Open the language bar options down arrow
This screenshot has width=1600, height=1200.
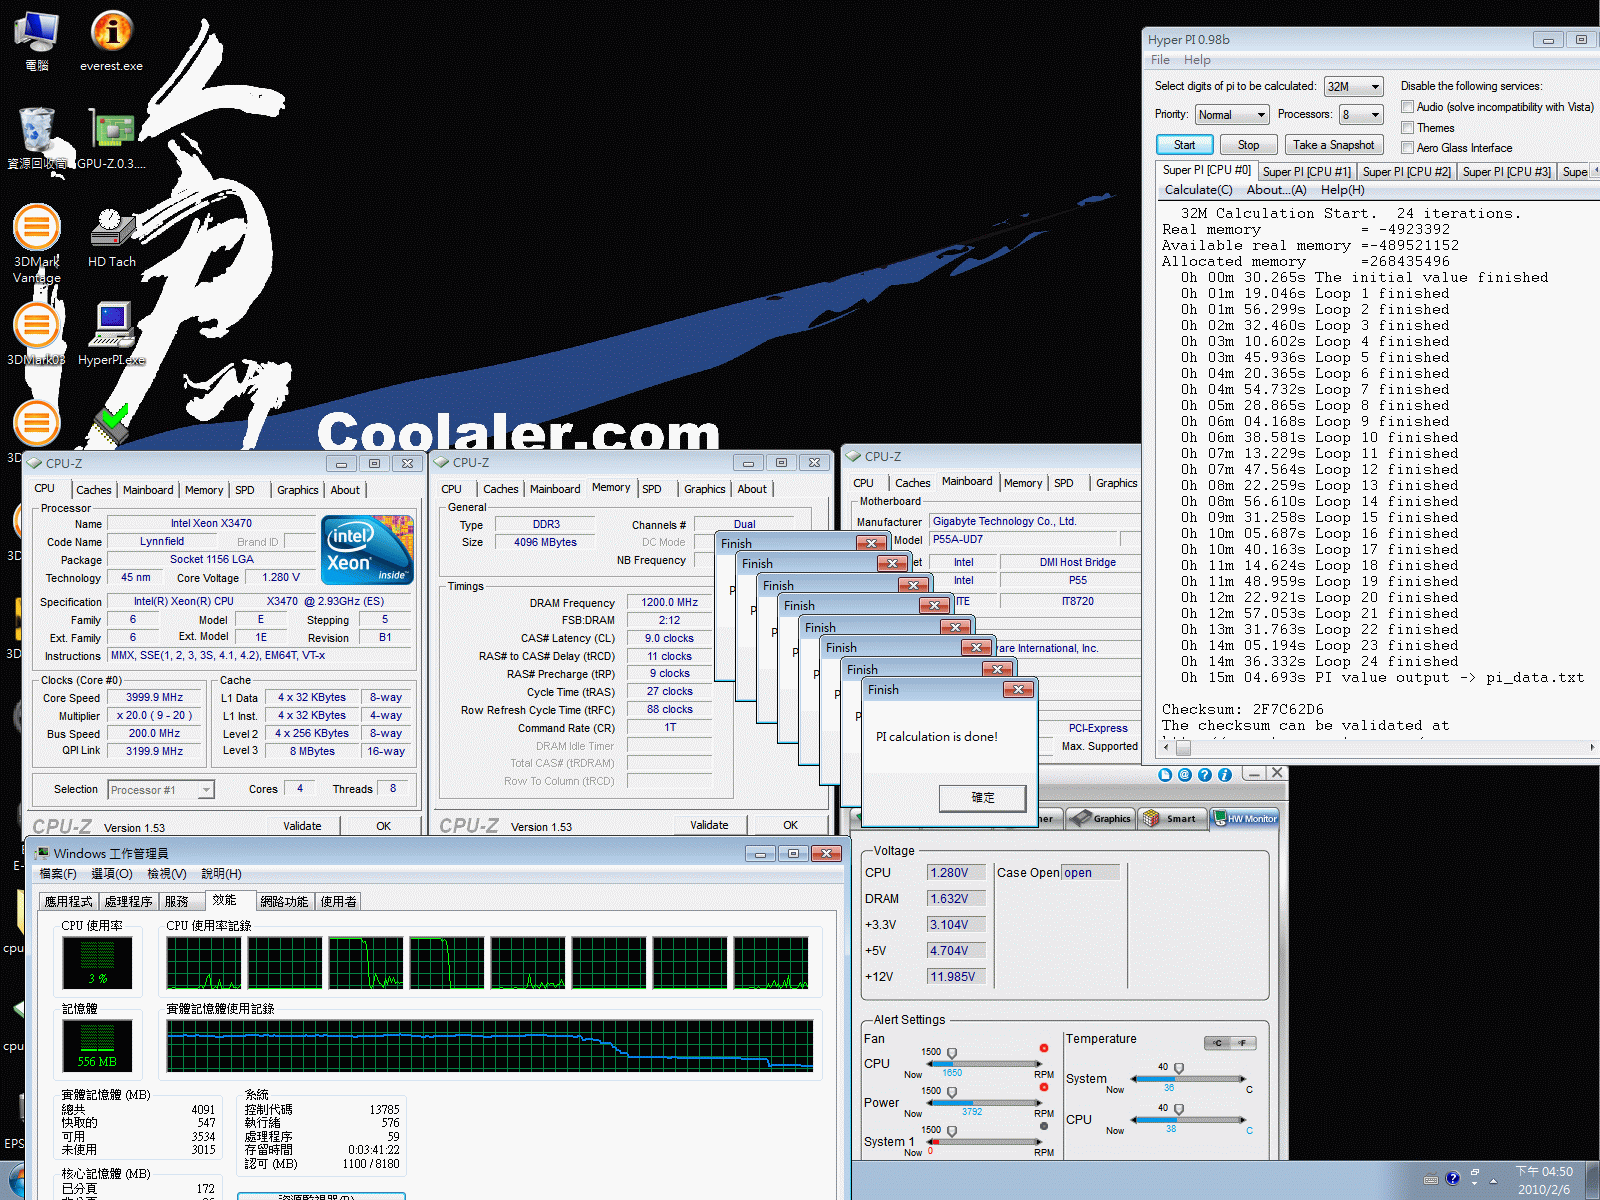tap(1475, 1184)
